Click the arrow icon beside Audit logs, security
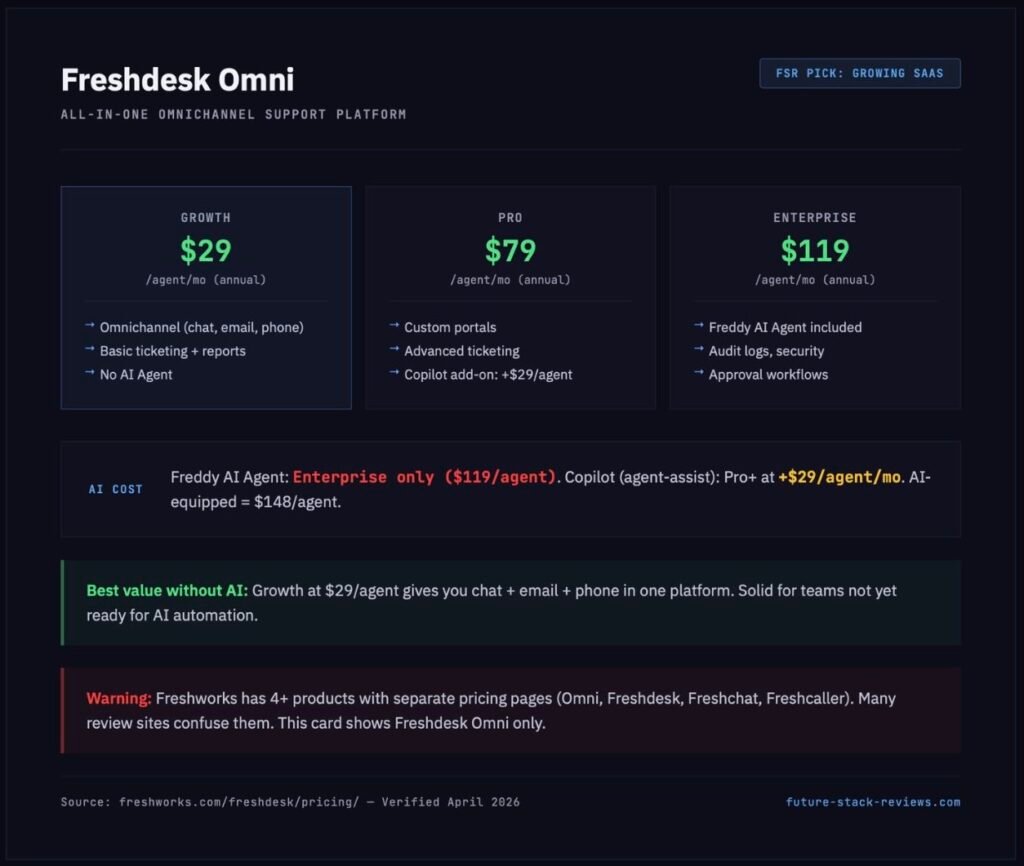Viewport: 1024px width, 866px height. click(x=698, y=351)
